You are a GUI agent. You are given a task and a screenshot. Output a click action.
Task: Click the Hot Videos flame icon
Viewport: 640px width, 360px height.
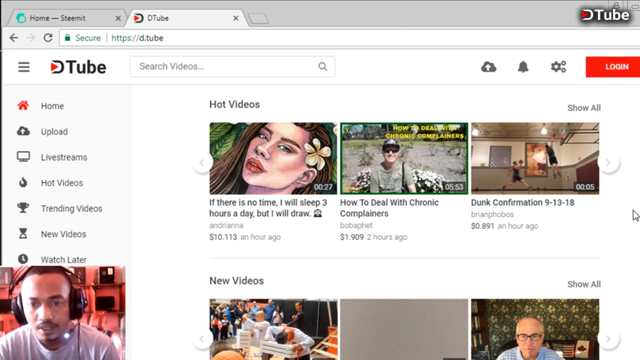[x=23, y=182]
